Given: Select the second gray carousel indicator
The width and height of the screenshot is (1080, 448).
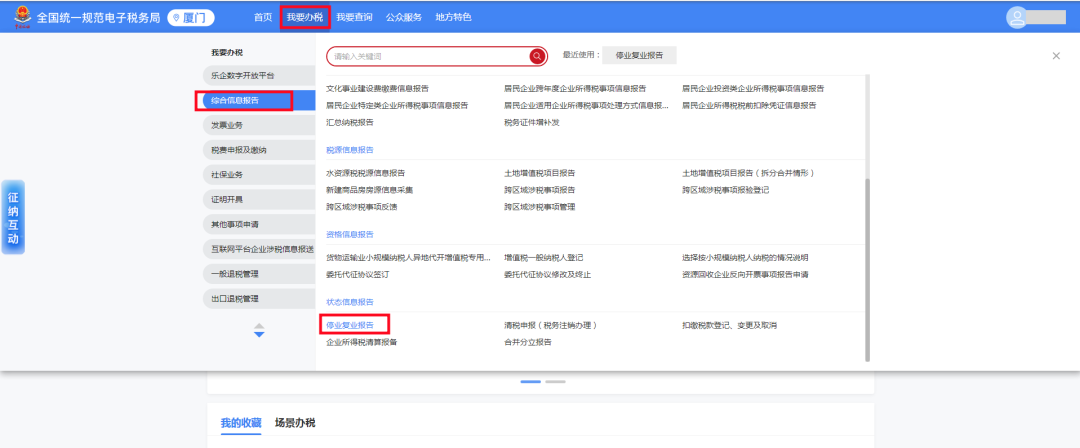Looking at the screenshot, I should point(555,381).
